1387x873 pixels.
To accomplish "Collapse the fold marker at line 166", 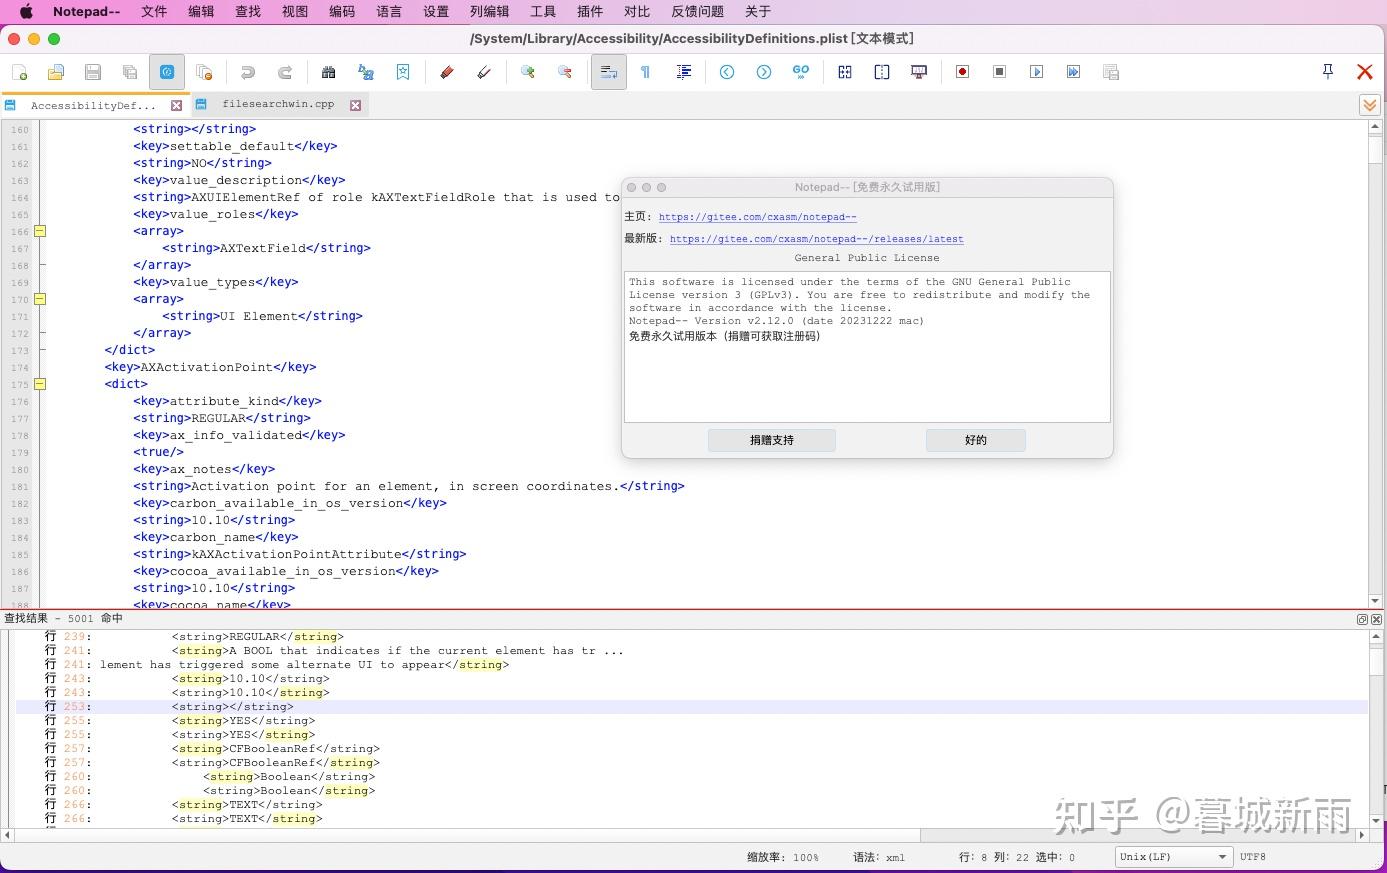I will pos(40,231).
